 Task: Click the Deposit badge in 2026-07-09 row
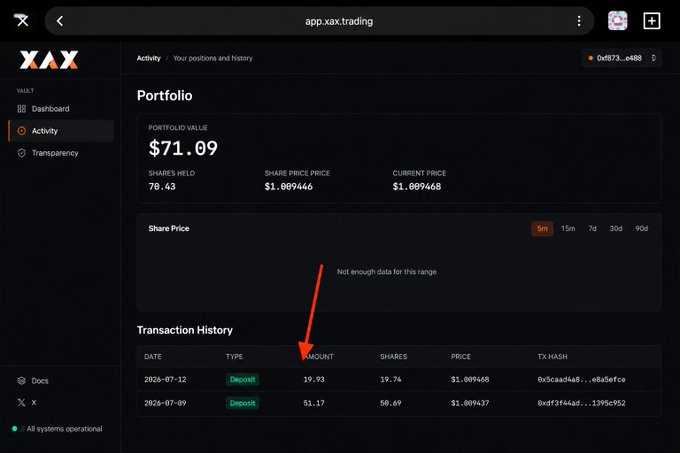(x=242, y=403)
